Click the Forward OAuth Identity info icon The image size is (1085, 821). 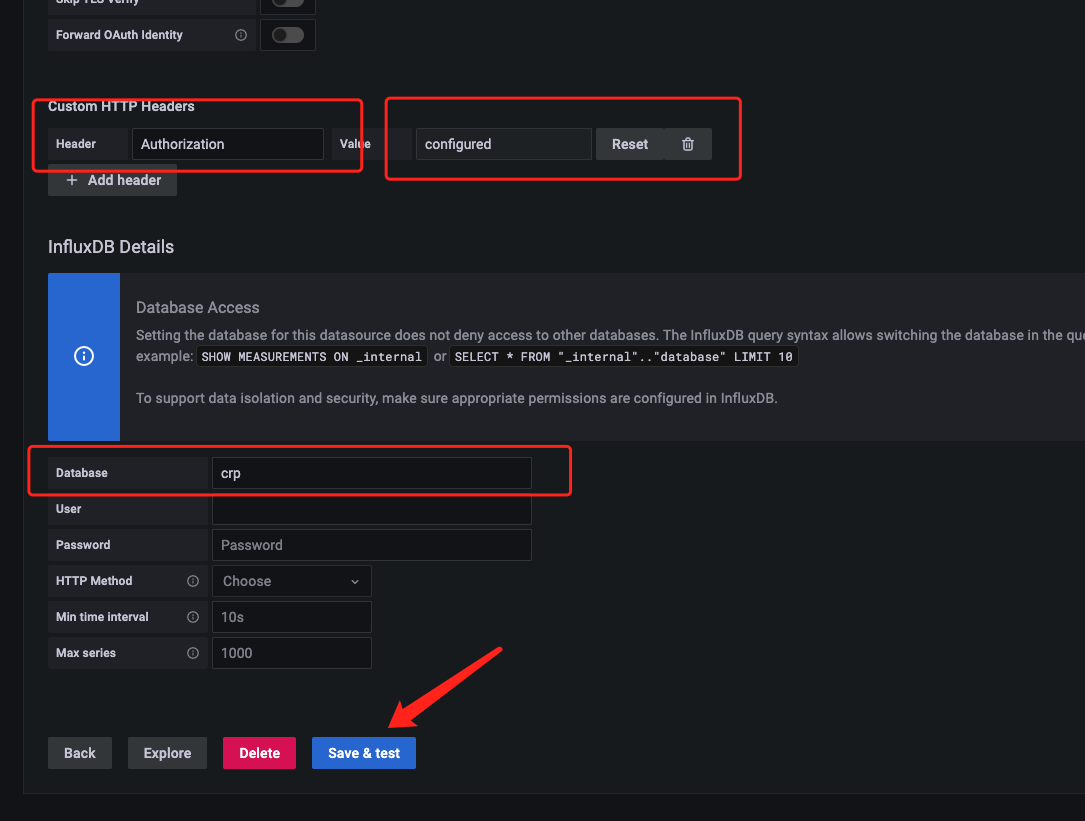[241, 35]
